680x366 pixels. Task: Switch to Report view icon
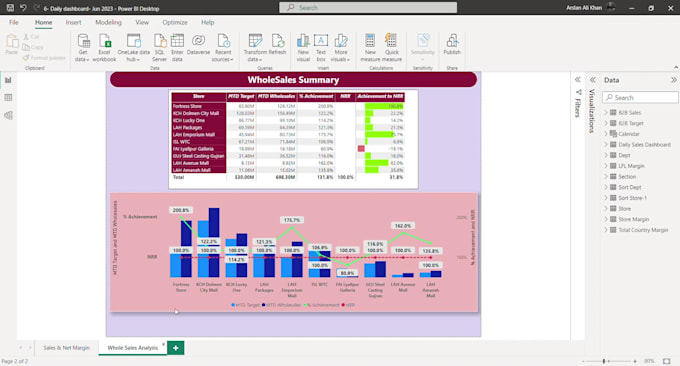(8, 80)
